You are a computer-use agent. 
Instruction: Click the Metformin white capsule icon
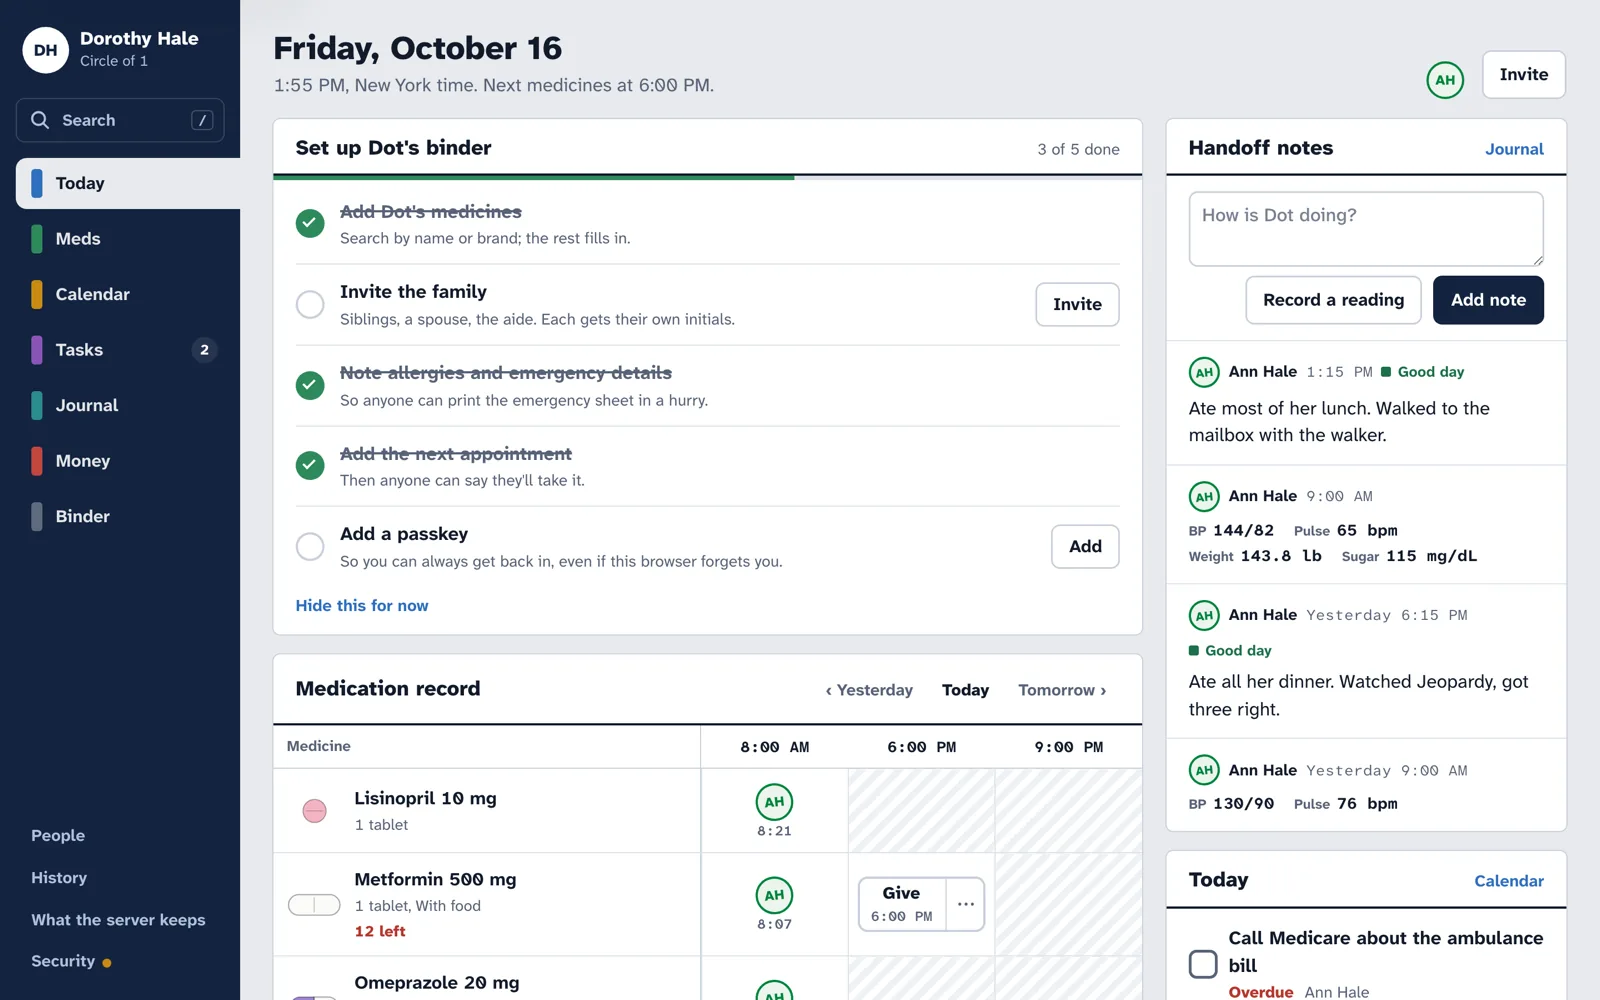coord(314,905)
